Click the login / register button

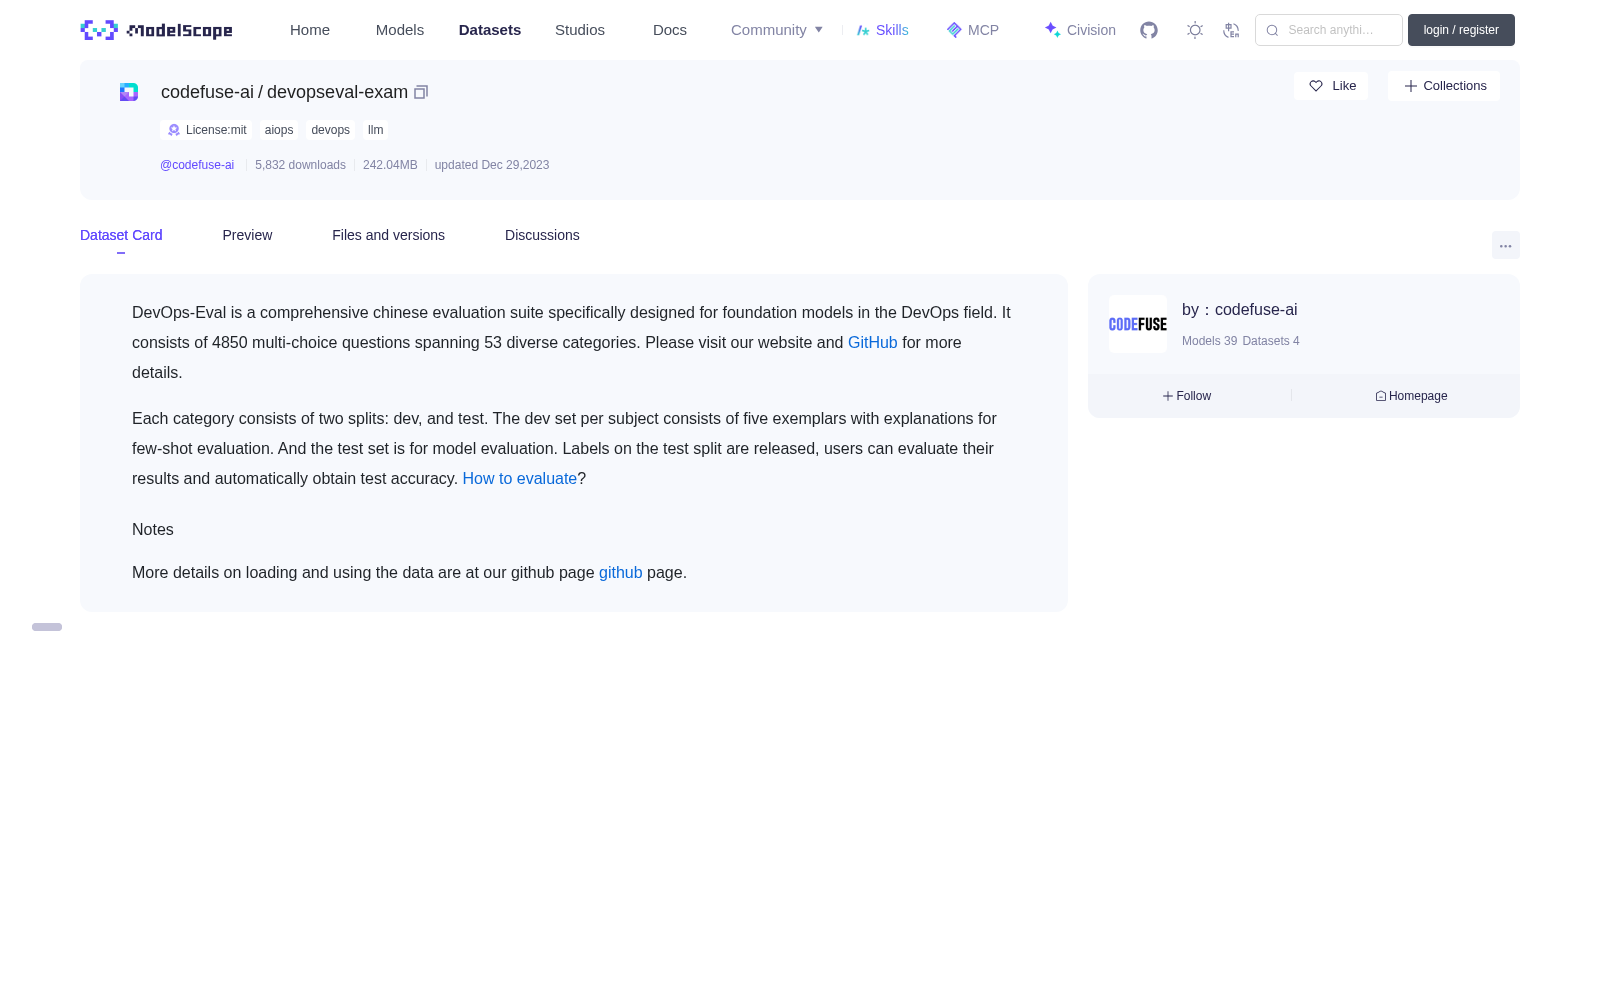click(1461, 30)
